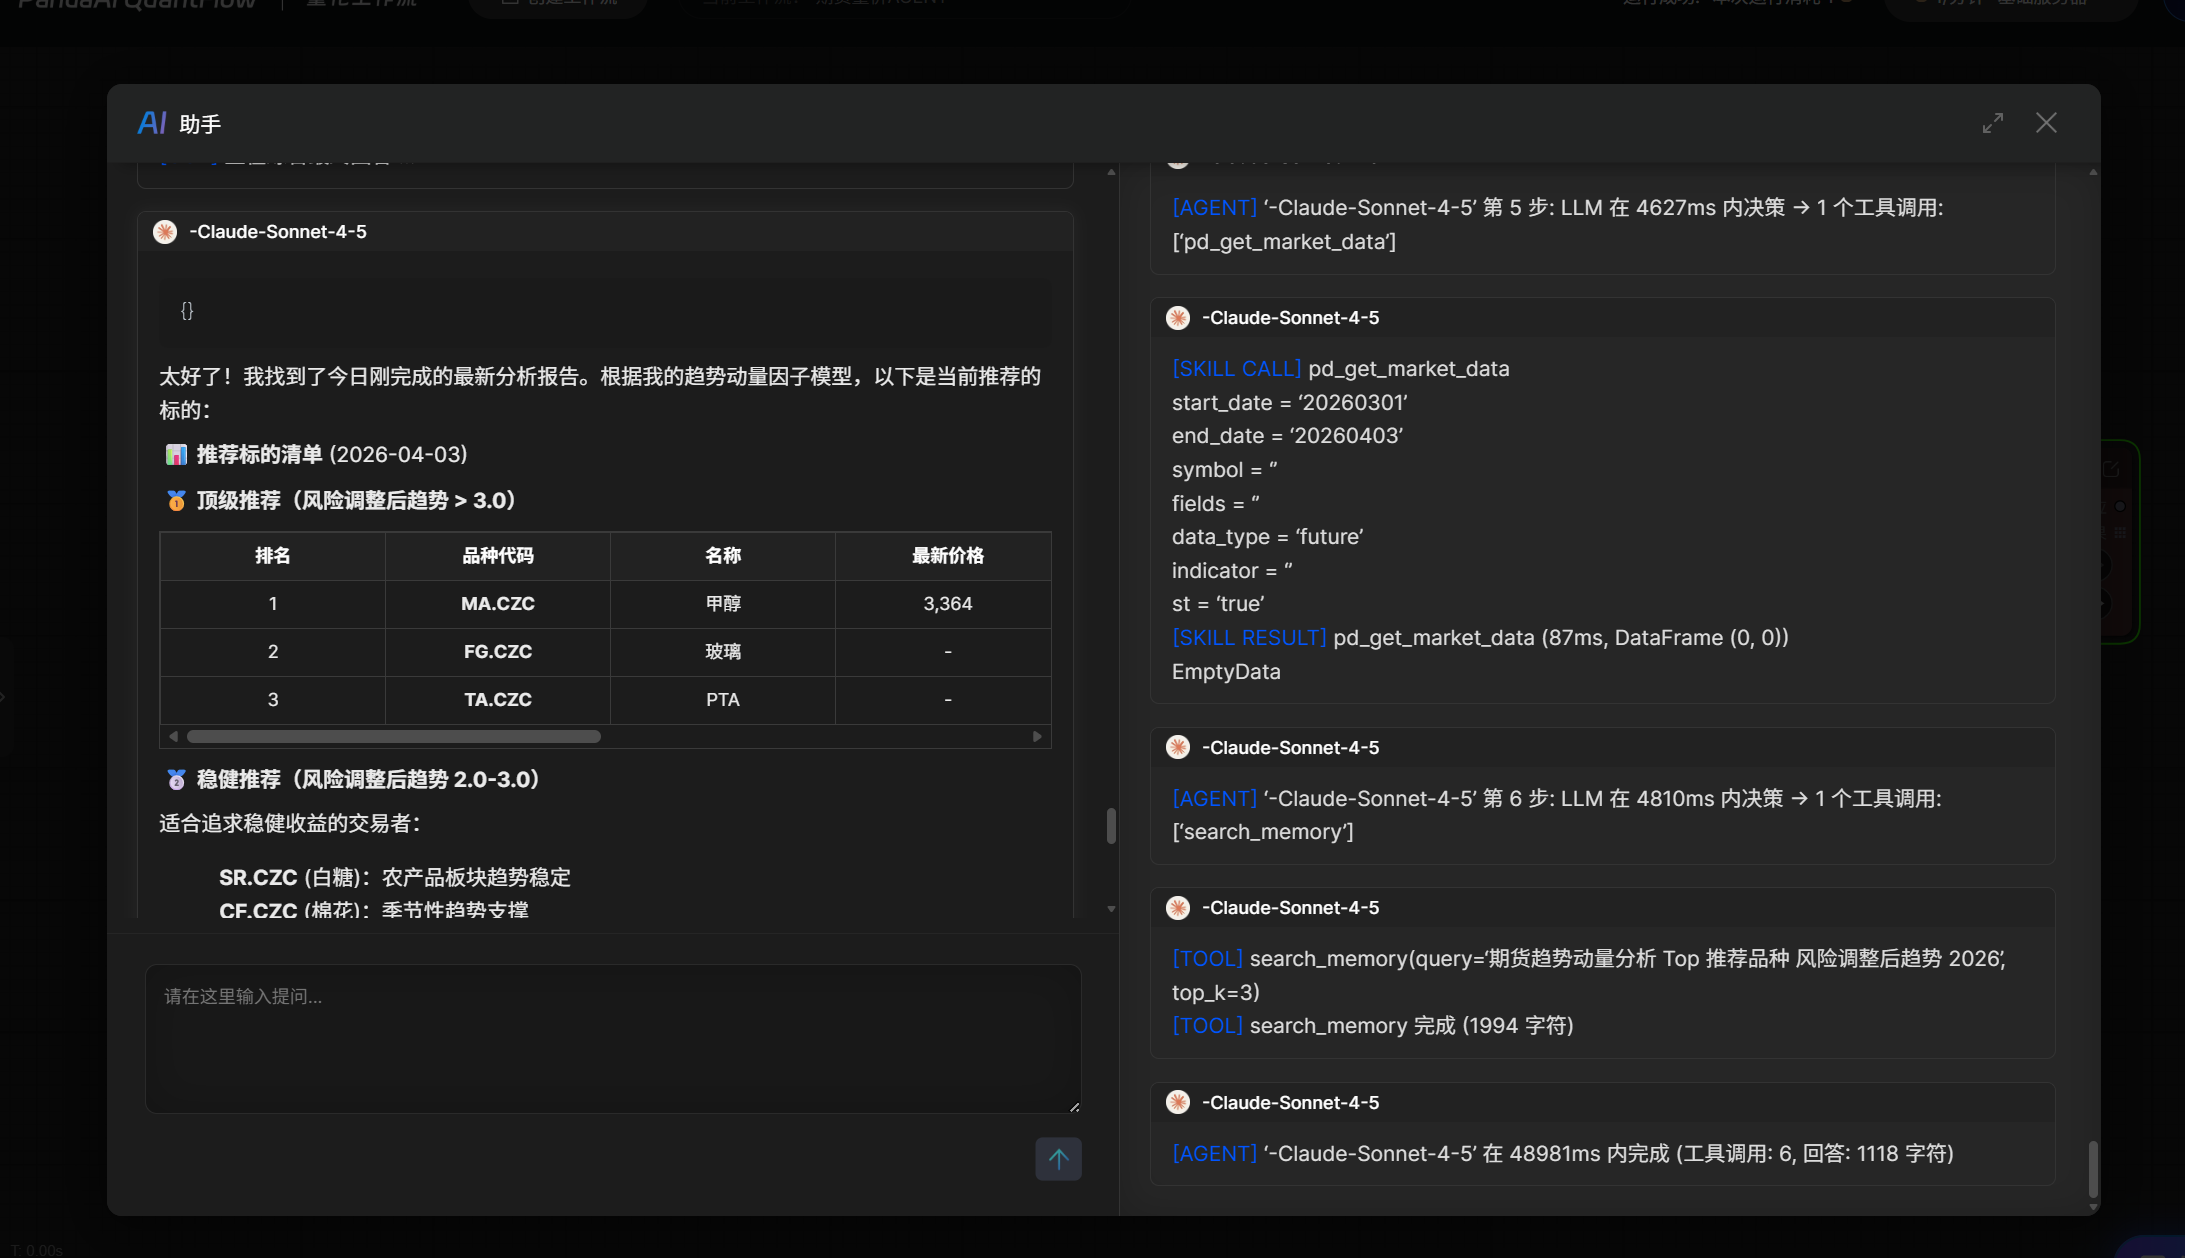This screenshot has height=1258, width=2185.
Task: Select the MA.CZC cell in table
Action: point(497,604)
